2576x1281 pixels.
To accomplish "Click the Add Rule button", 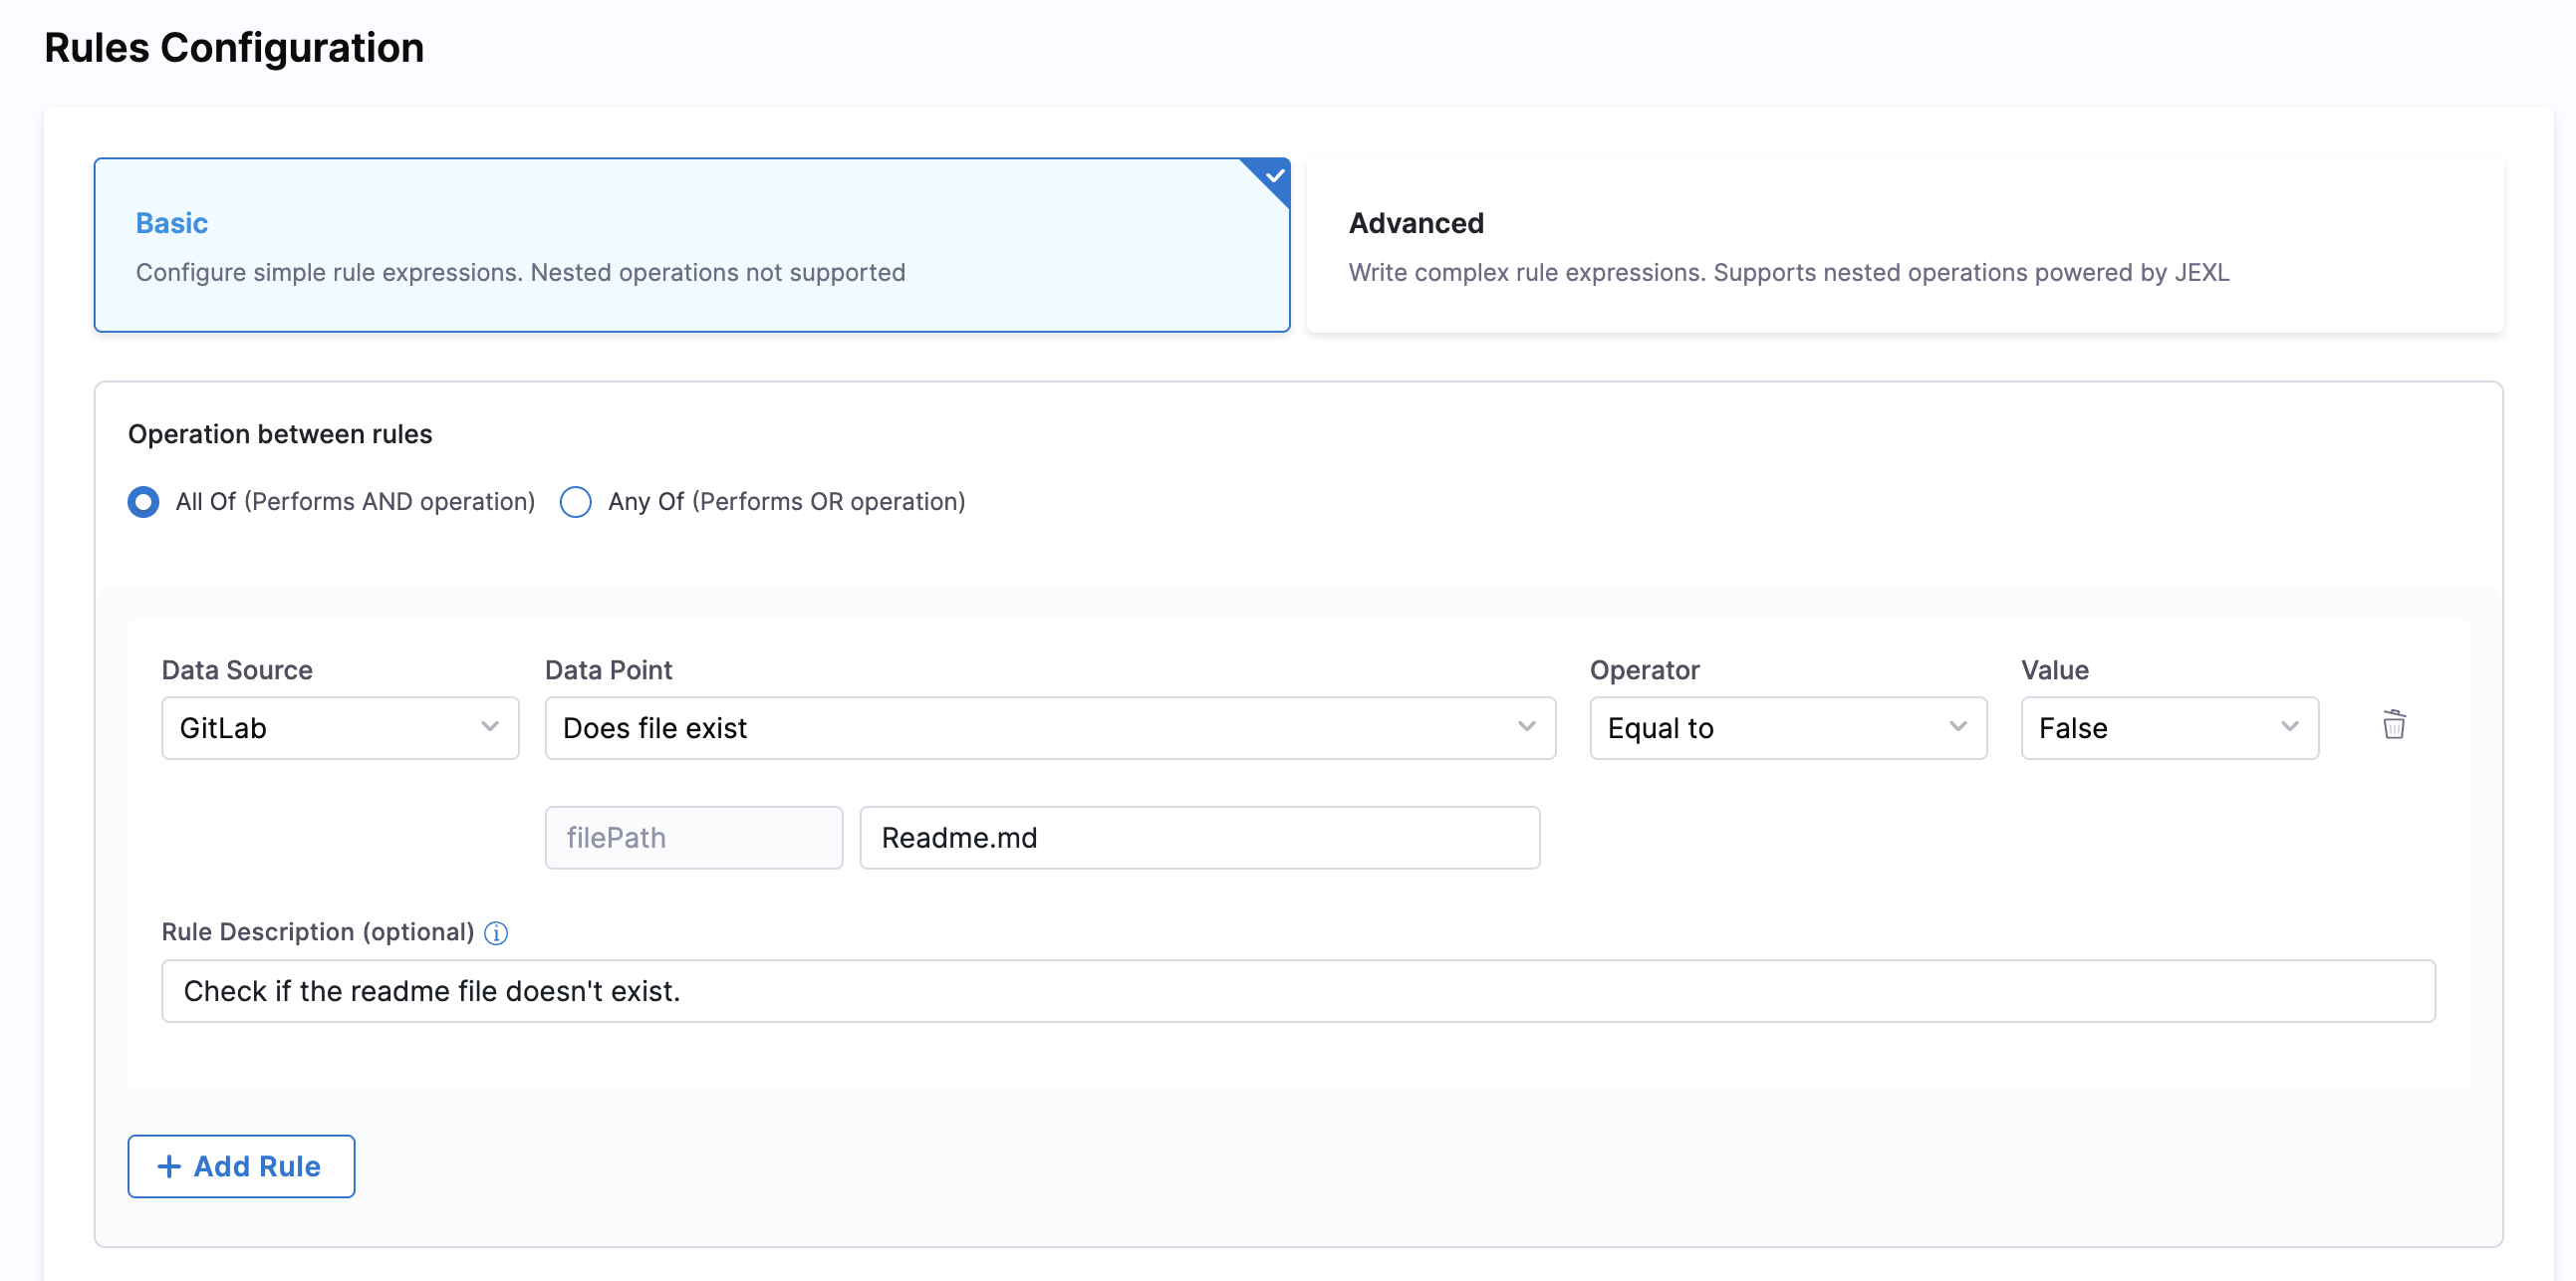I will (x=241, y=1166).
